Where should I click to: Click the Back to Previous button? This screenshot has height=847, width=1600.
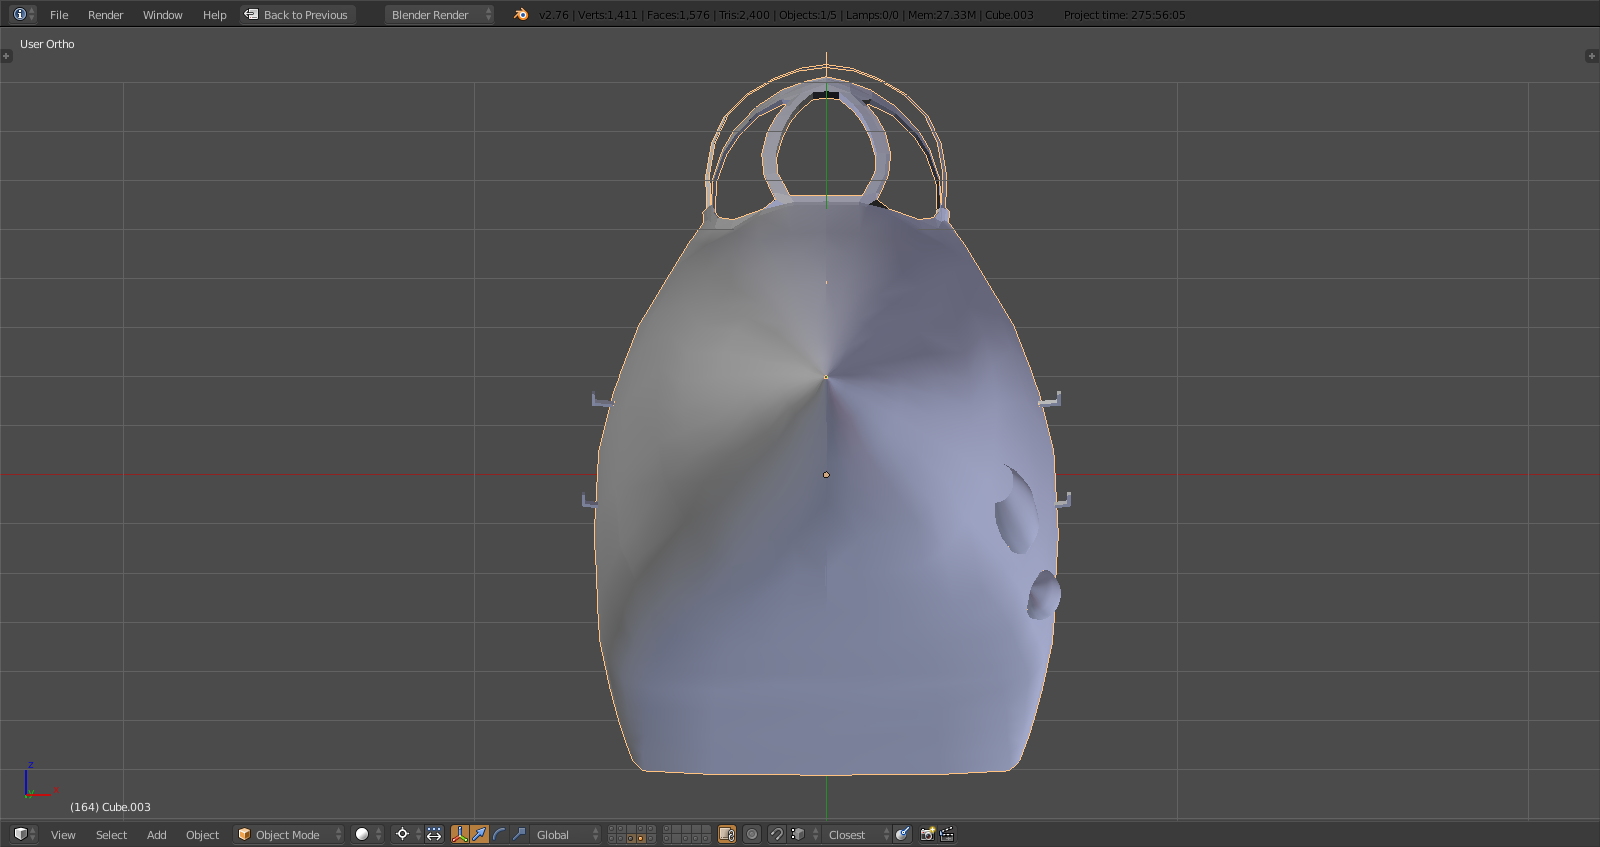click(x=298, y=15)
